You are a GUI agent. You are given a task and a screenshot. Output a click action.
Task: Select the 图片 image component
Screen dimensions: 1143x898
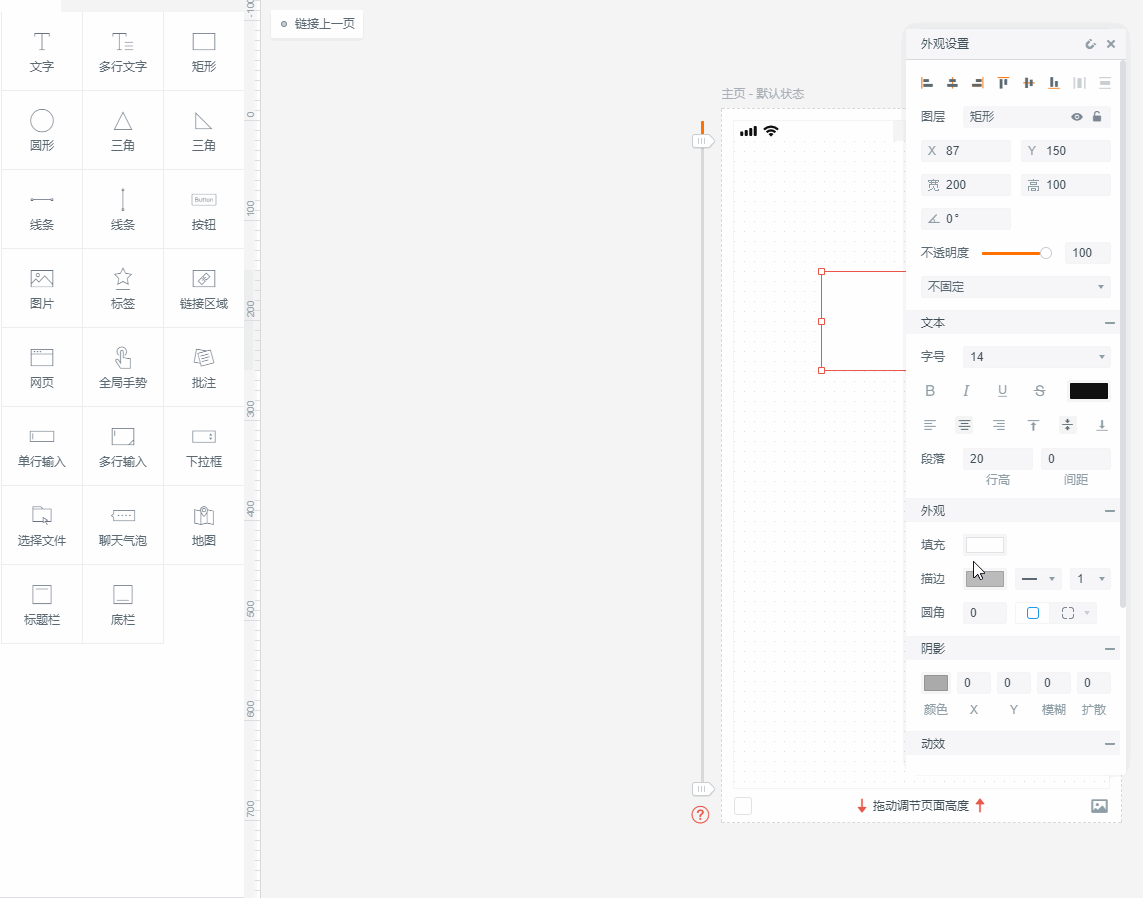[x=42, y=289]
